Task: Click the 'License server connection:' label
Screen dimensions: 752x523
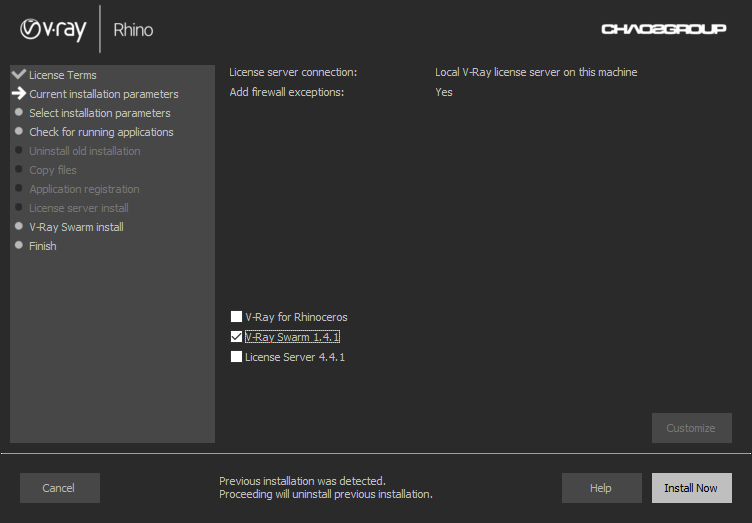Action: coord(293,72)
